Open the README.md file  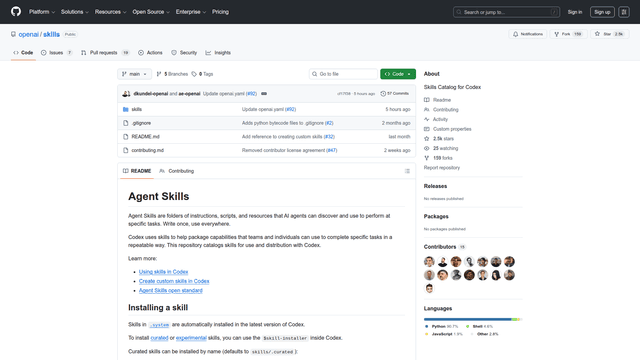(145, 137)
